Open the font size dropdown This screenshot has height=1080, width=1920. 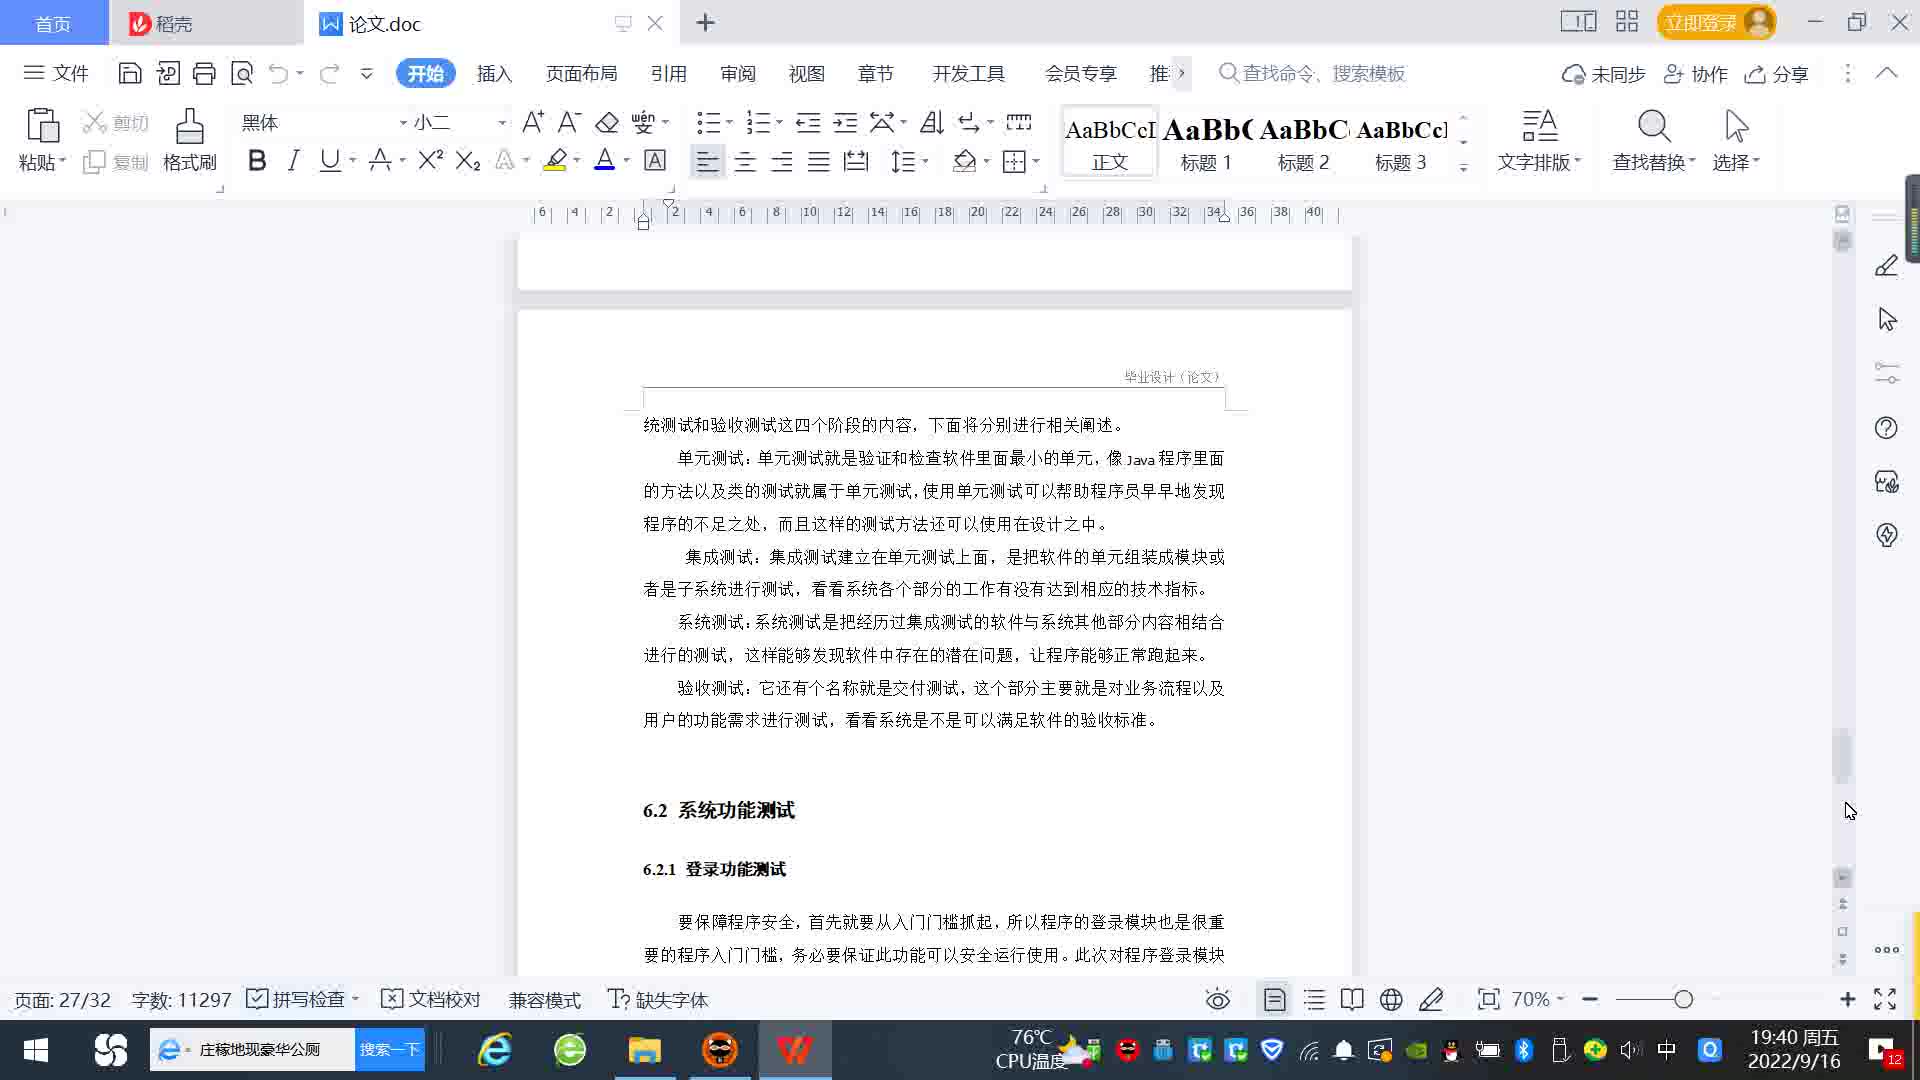point(502,123)
